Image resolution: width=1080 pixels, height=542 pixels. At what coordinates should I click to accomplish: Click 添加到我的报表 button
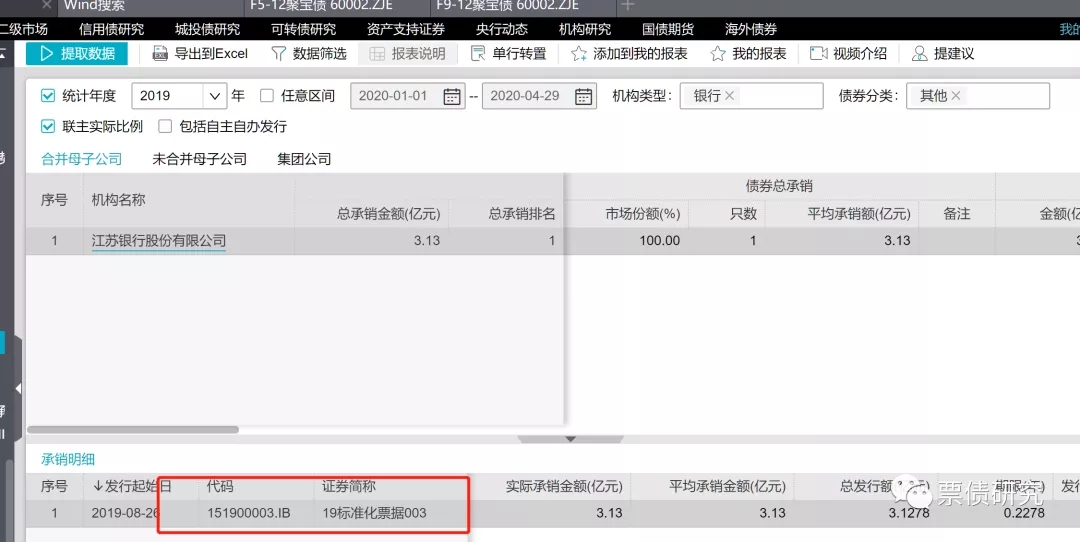(x=630, y=54)
